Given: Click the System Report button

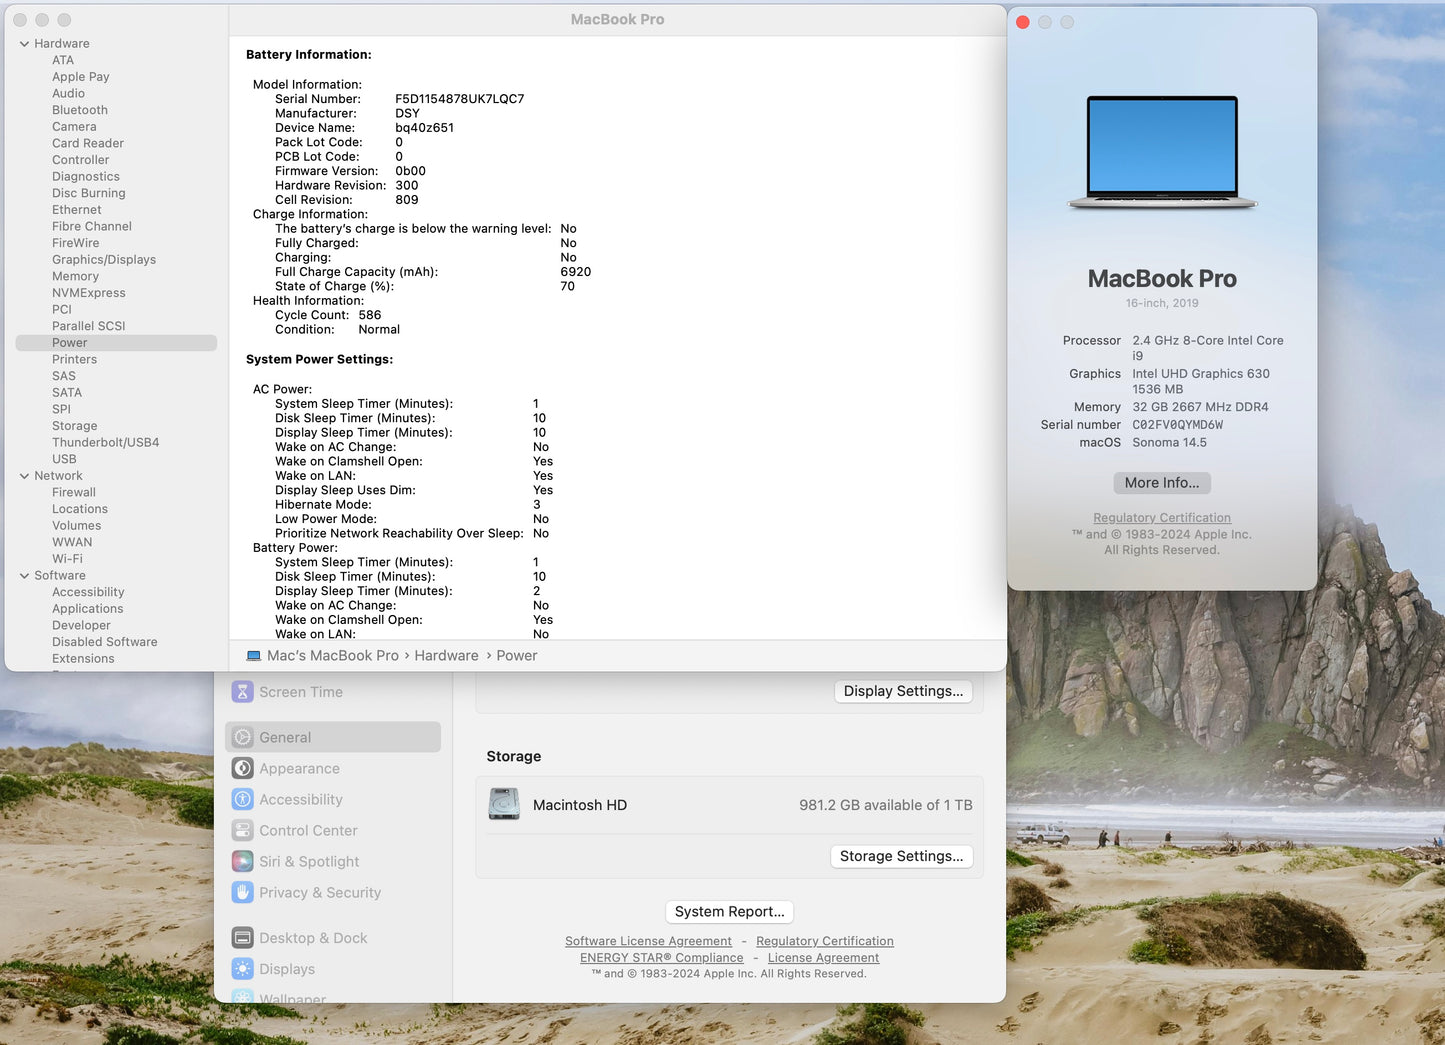Looking at the screenshot, I should (x=729, y=911).
